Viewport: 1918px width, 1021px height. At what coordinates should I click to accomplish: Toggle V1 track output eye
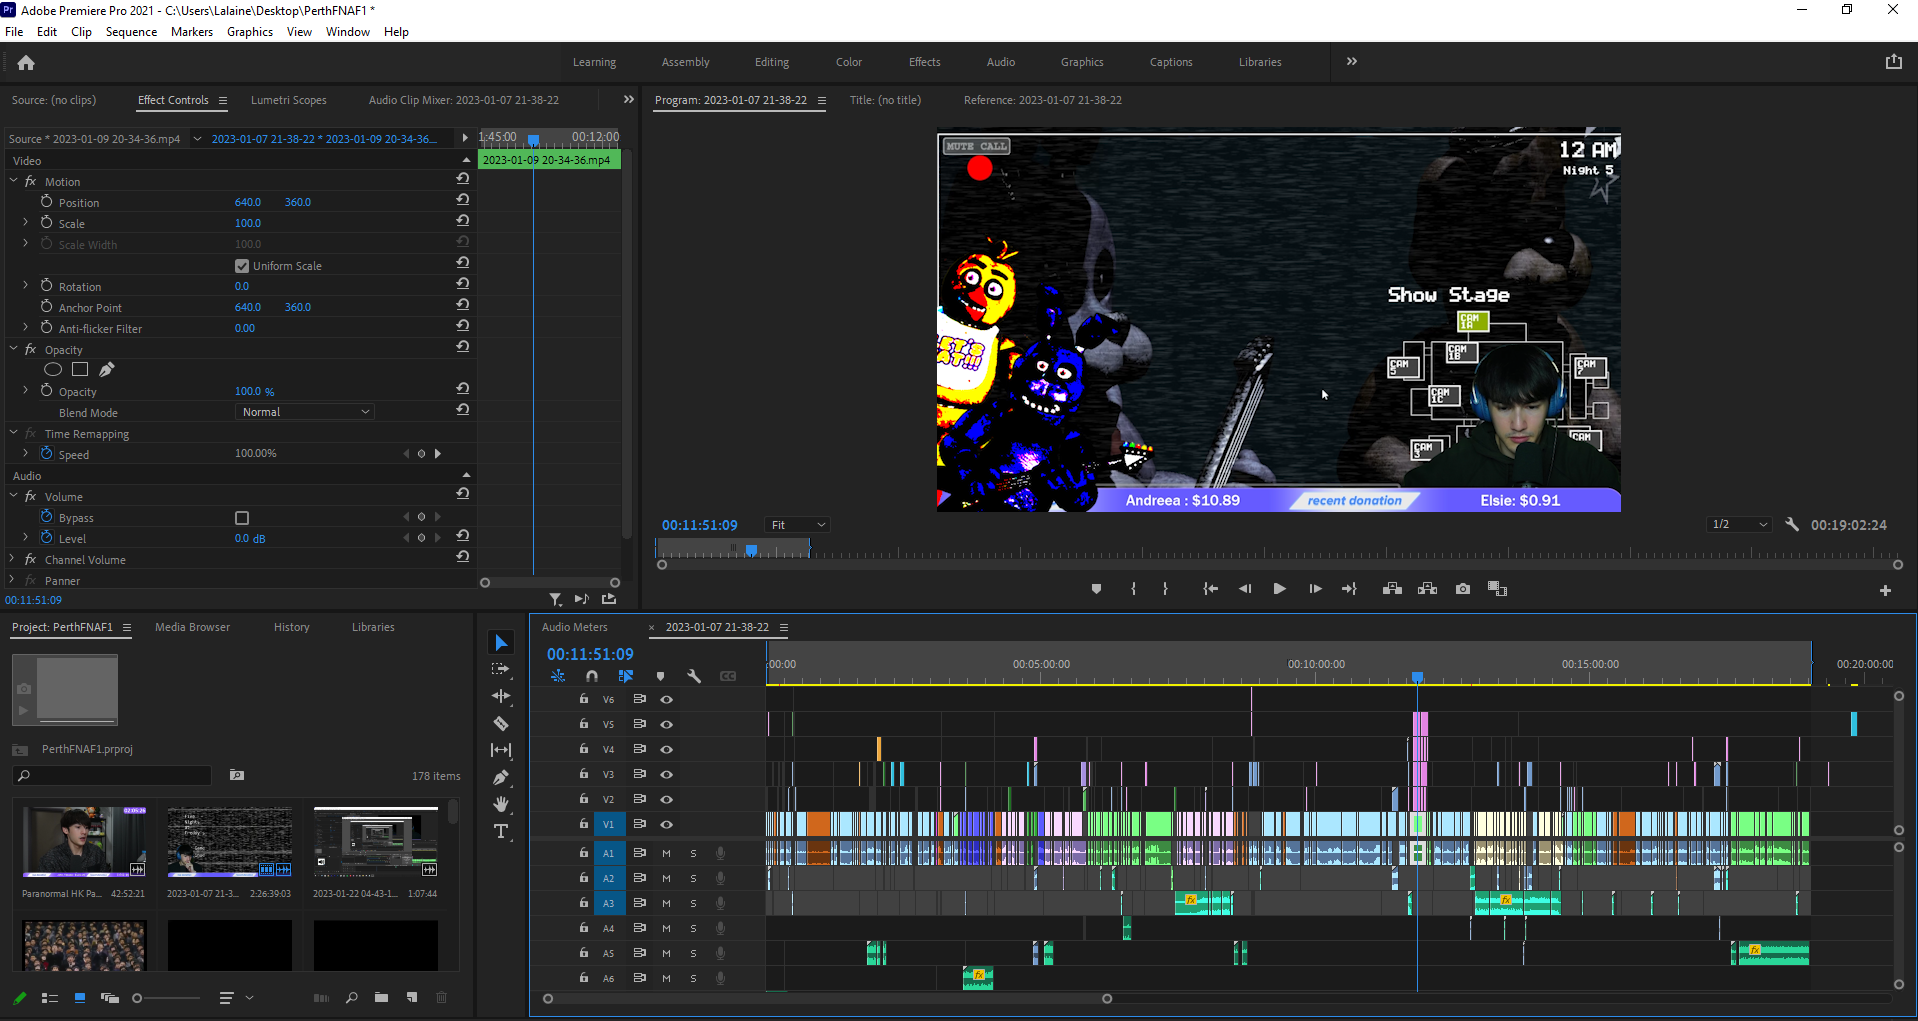coord(666,825)
